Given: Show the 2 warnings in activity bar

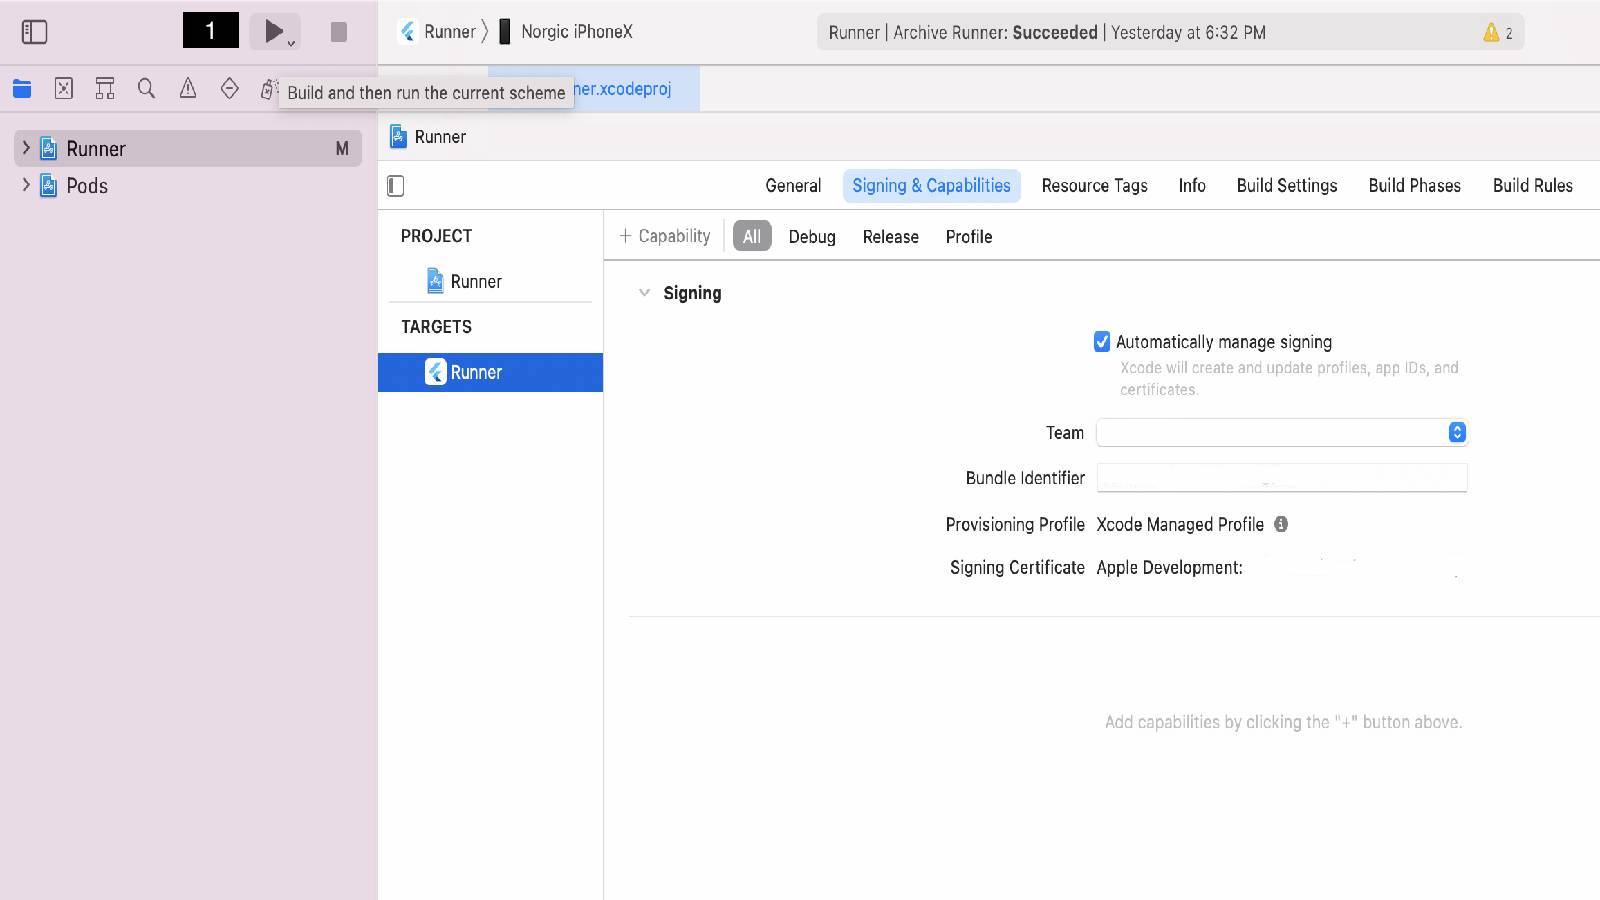Looking at the screenshot, I should coord(1498,33).
